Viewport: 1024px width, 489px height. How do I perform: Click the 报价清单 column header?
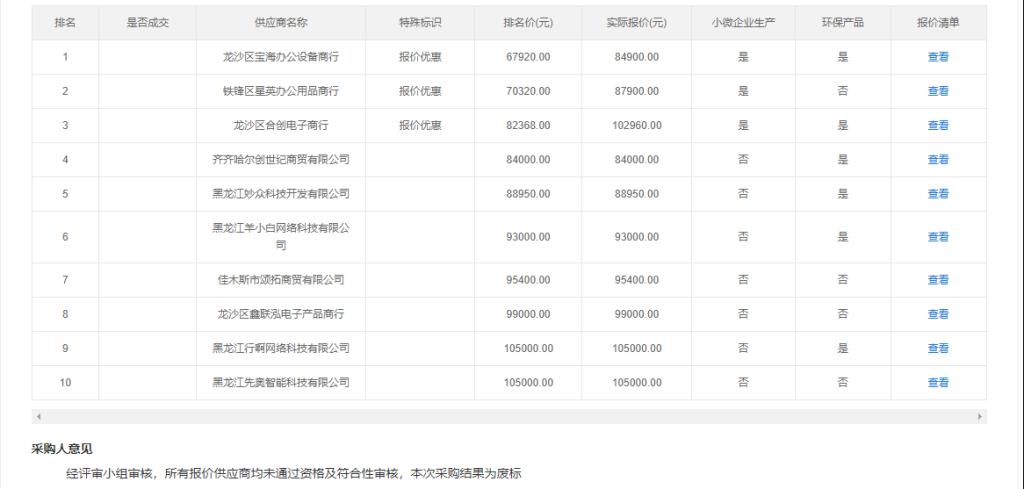click(x=938, y=23)
